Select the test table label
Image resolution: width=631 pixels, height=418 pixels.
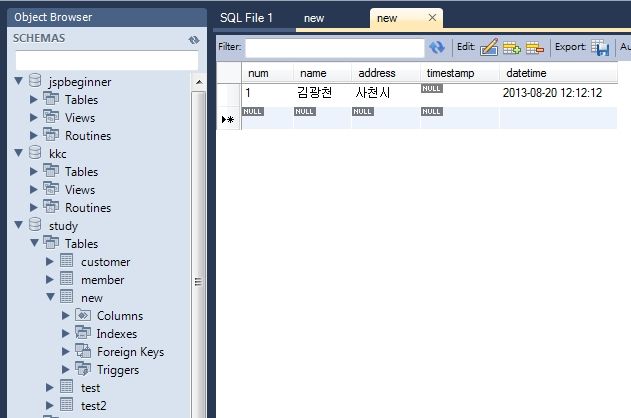[x=91, y=388]
